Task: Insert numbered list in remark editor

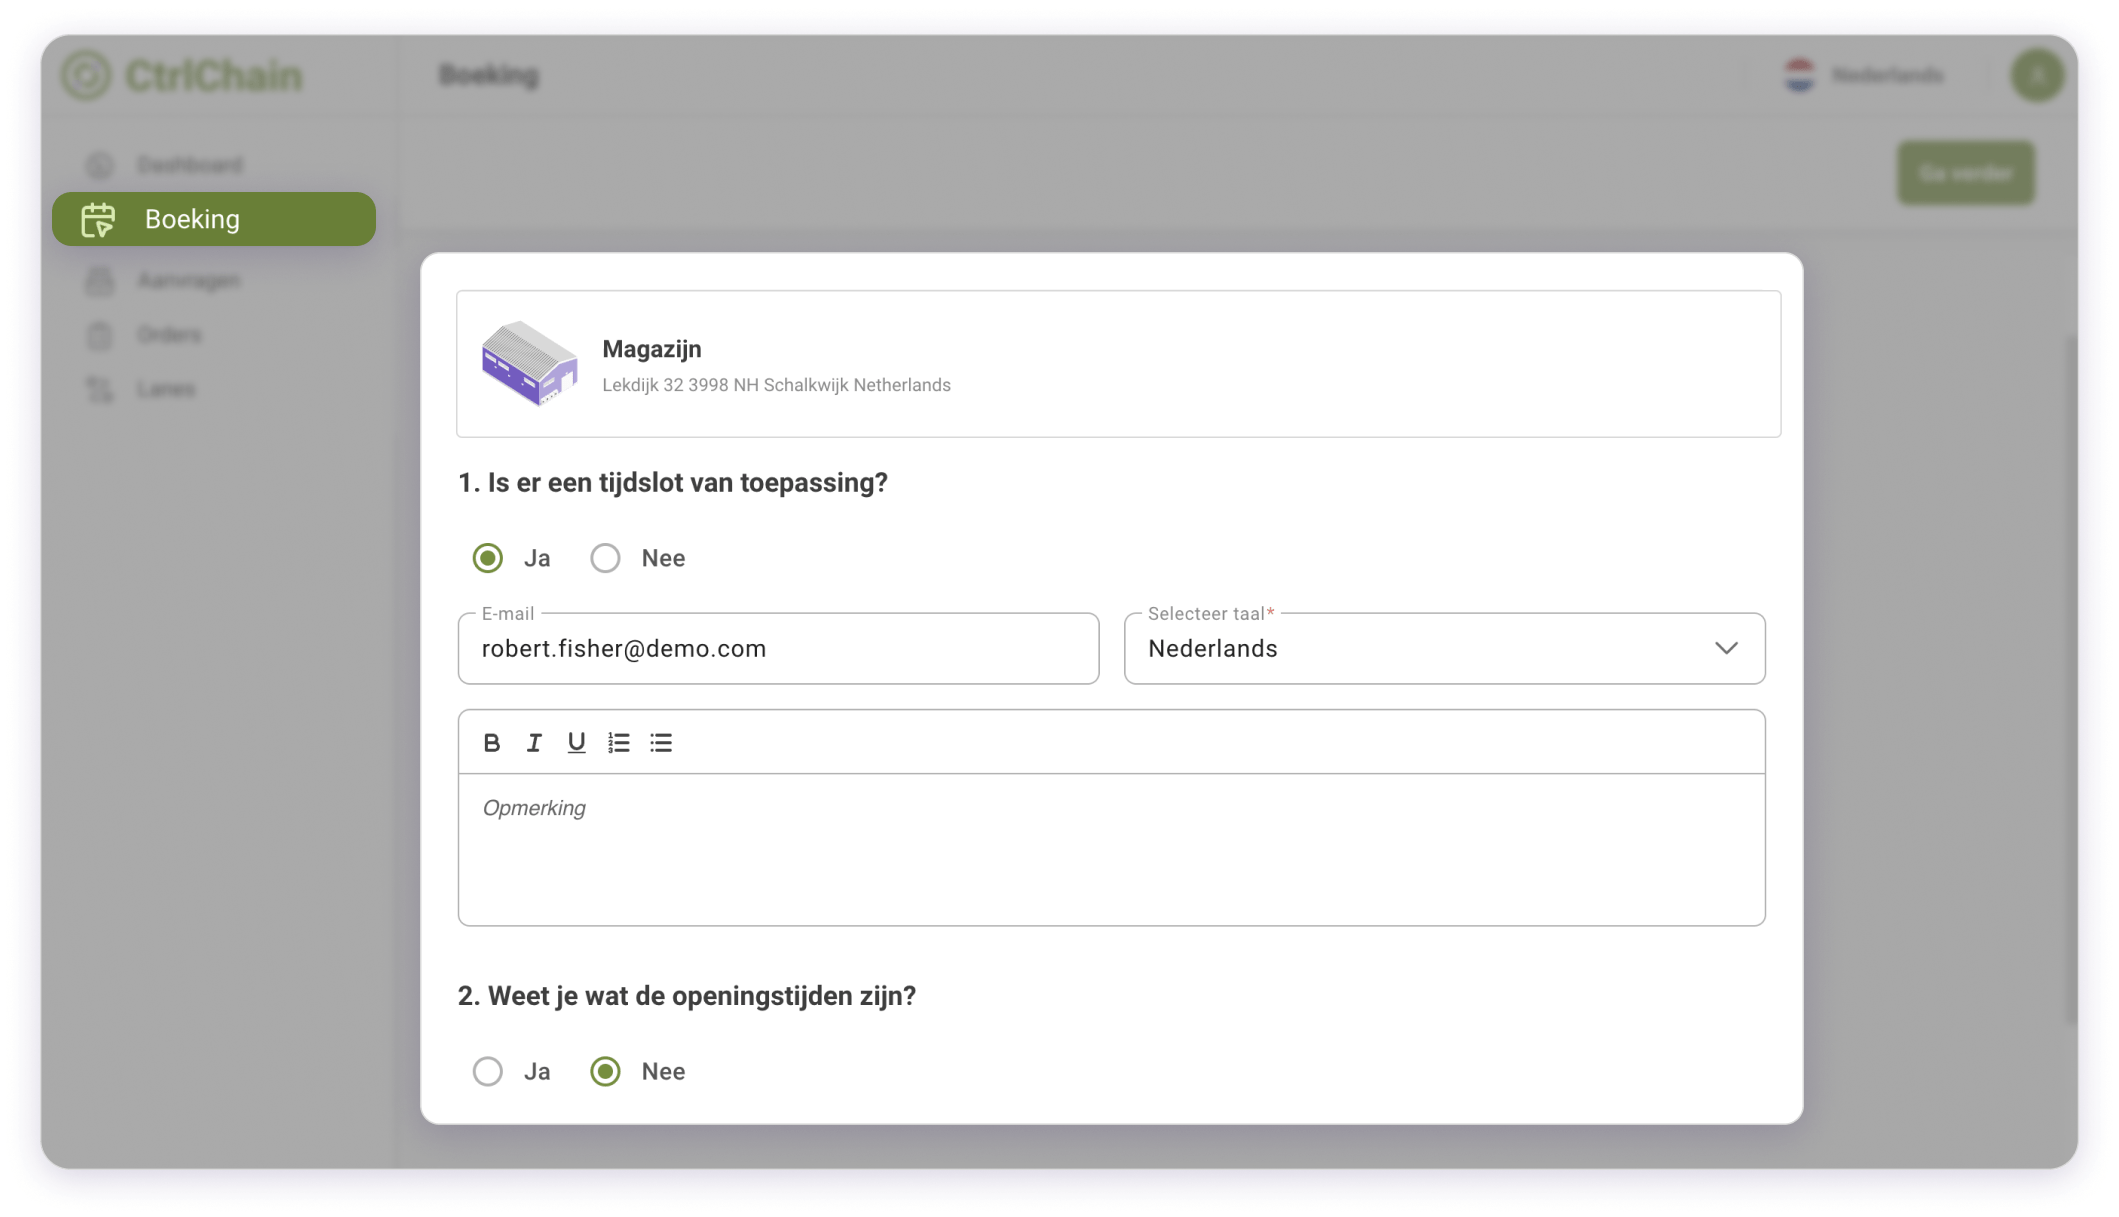Action: click(x=619, y=743)
